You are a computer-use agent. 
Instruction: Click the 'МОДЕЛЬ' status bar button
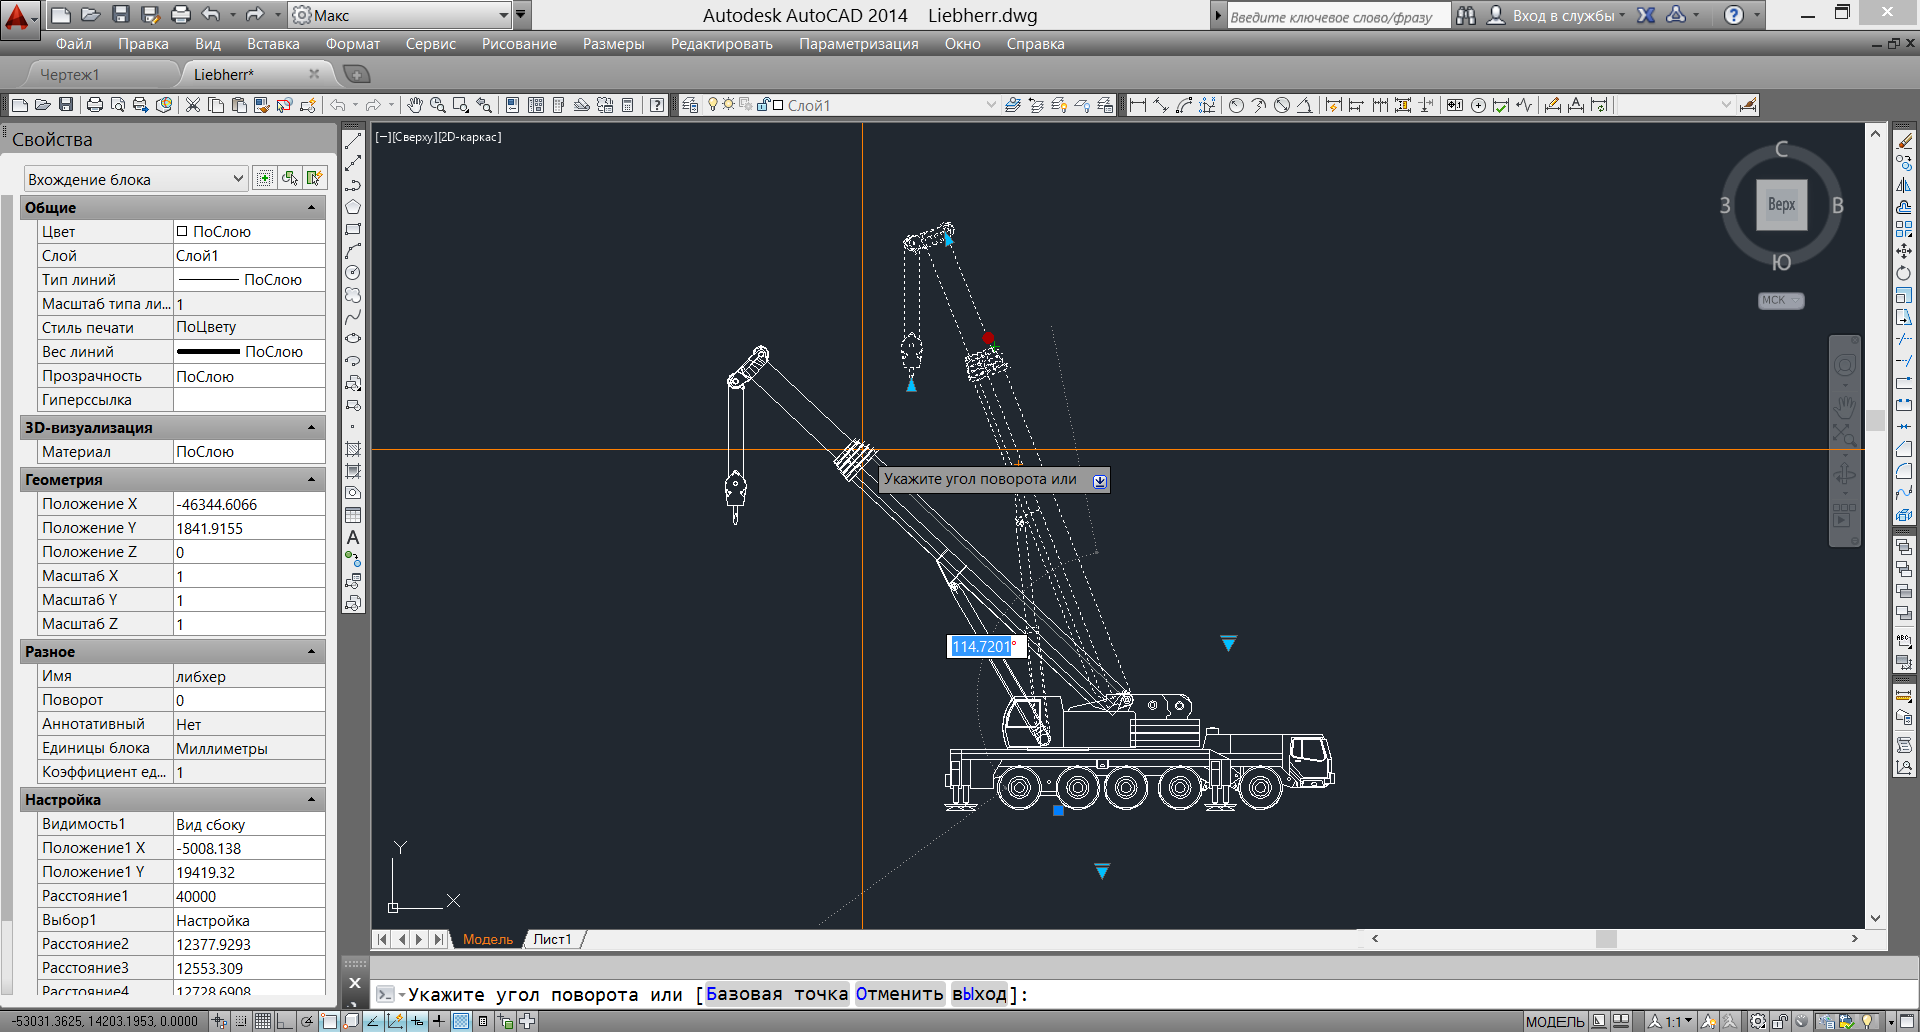(1554, 1021)
